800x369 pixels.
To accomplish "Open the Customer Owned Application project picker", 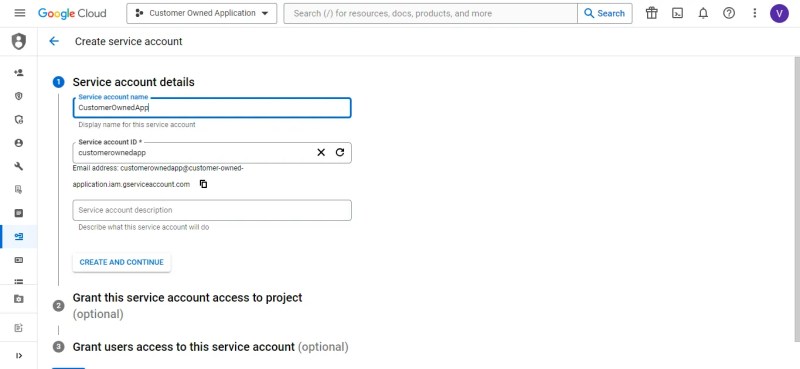I will pos(202,13).
